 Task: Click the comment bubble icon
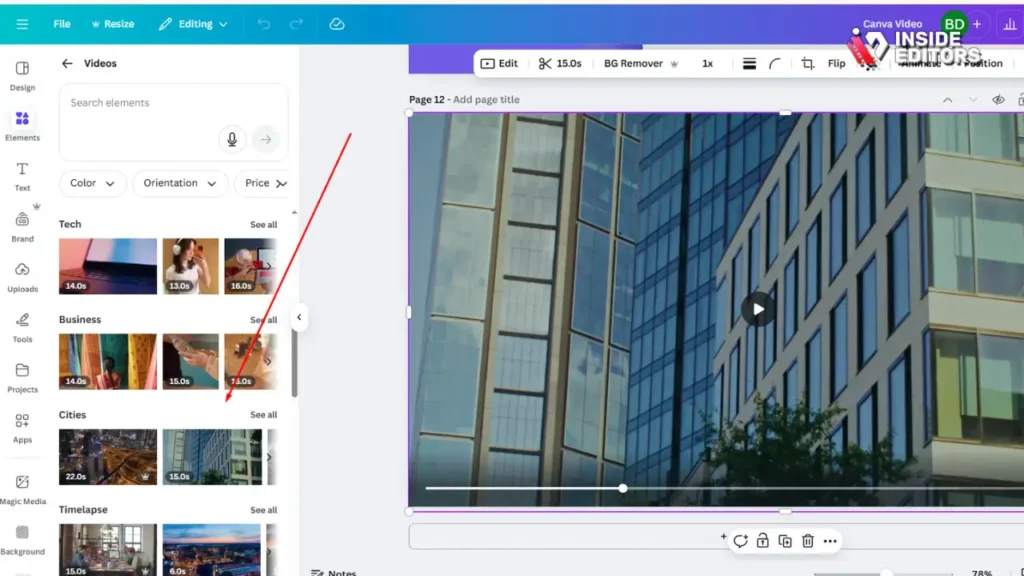click(739, 541)
